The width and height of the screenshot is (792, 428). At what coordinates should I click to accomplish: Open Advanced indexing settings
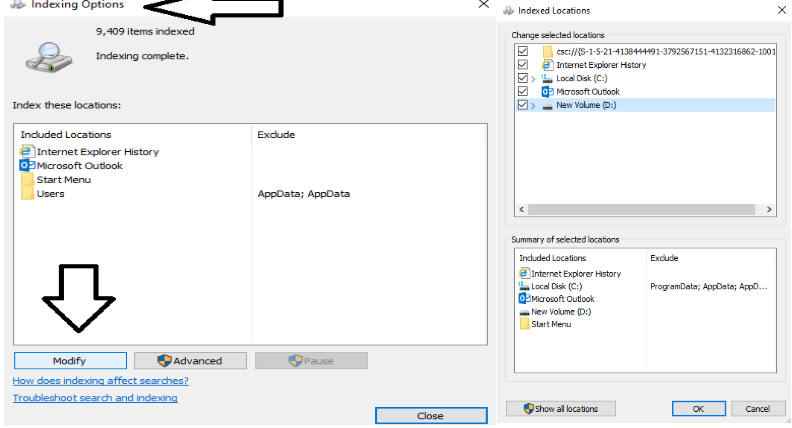pyautogui.click(x=190, y=361)
